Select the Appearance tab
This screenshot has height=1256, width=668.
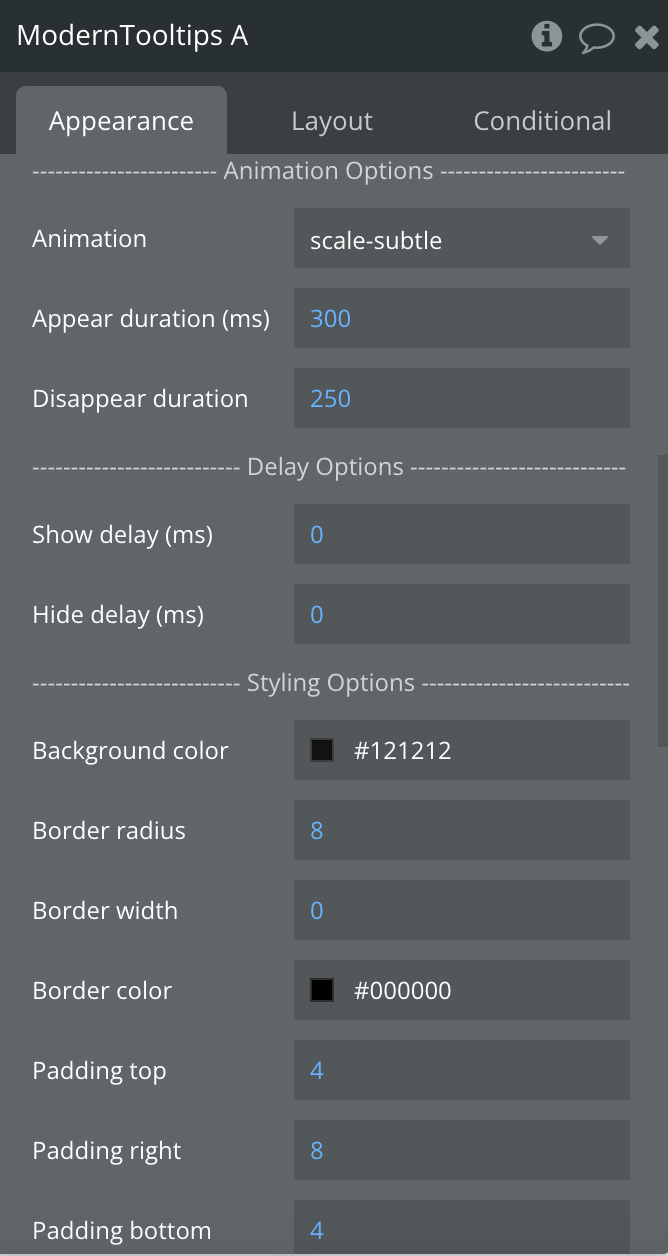click(121, 121)
